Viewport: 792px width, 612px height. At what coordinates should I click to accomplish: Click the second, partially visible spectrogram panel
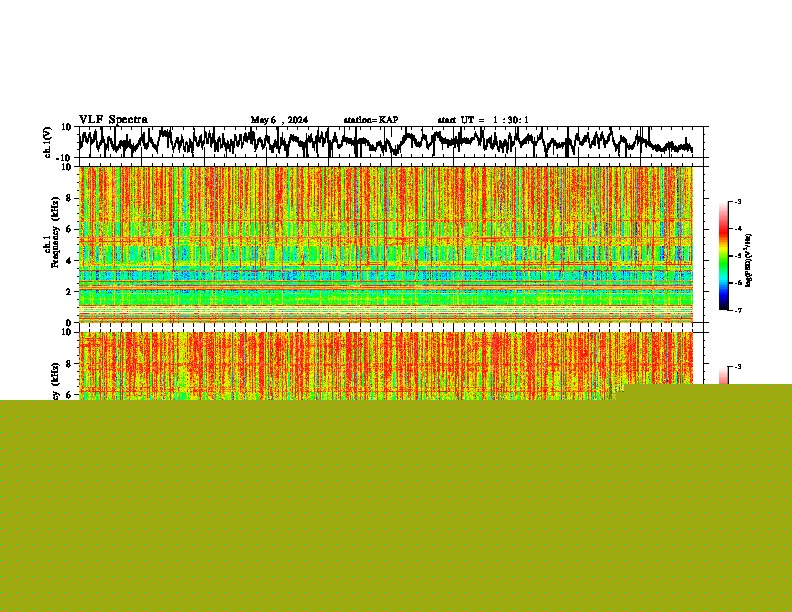tap(386, 366)
